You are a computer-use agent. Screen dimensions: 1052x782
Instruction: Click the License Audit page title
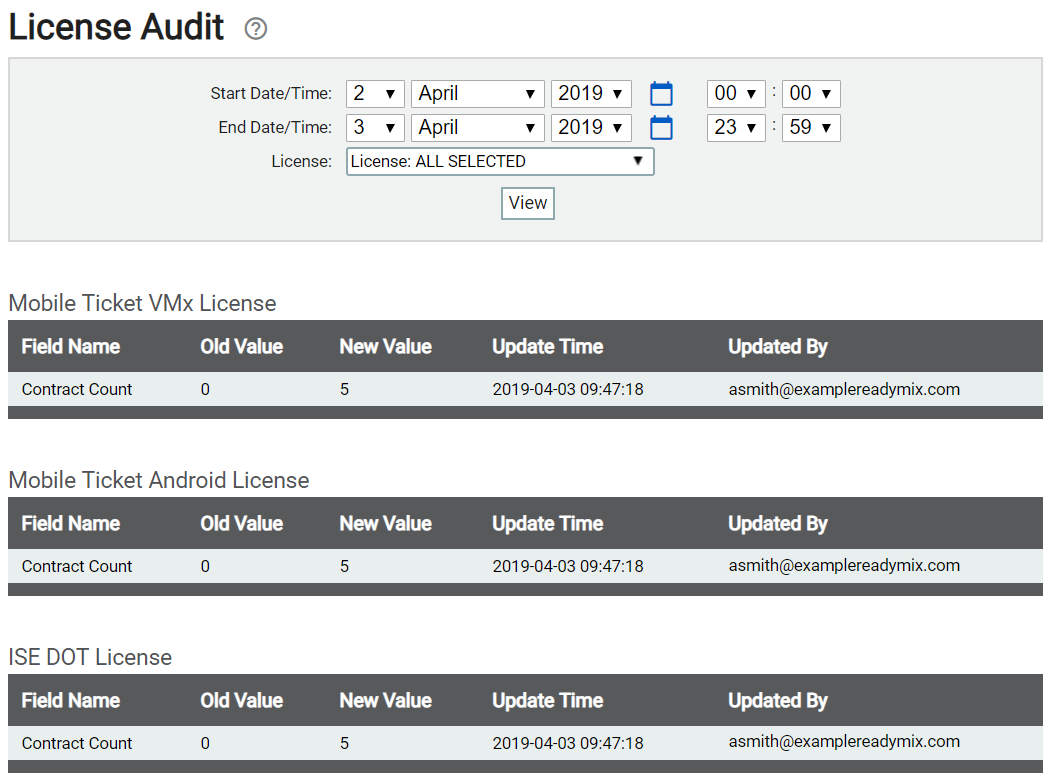116,27
